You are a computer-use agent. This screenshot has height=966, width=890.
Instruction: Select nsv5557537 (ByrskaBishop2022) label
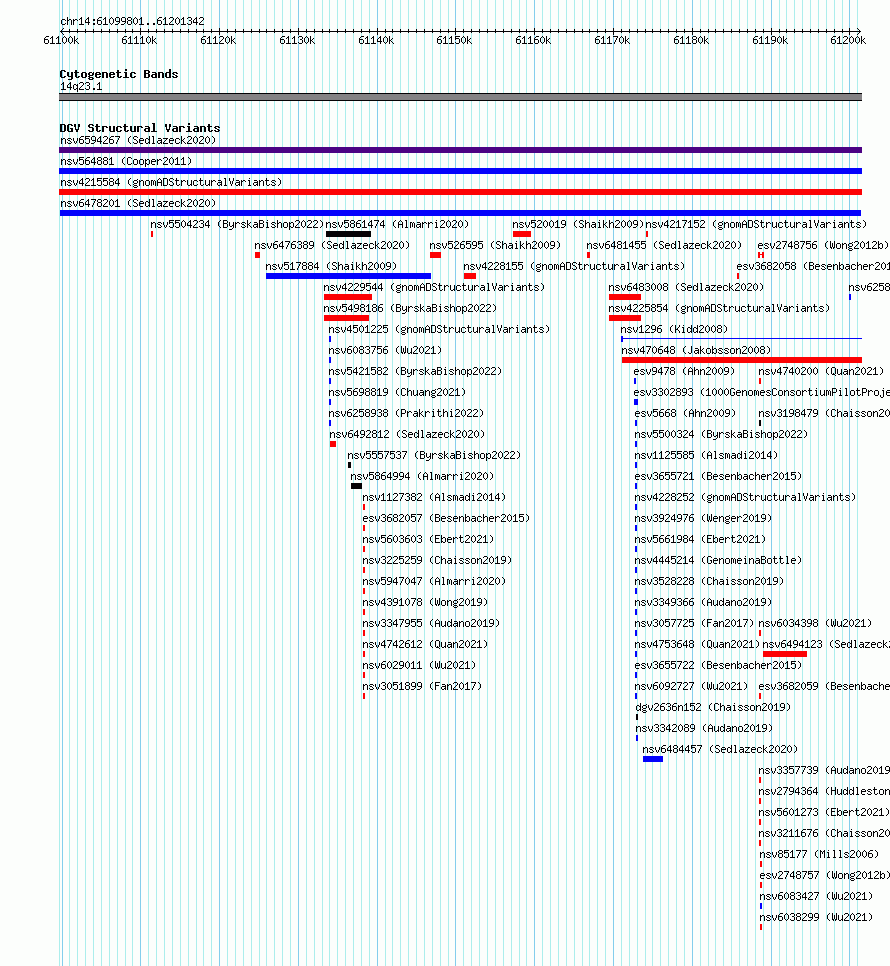tap(434, 455)
